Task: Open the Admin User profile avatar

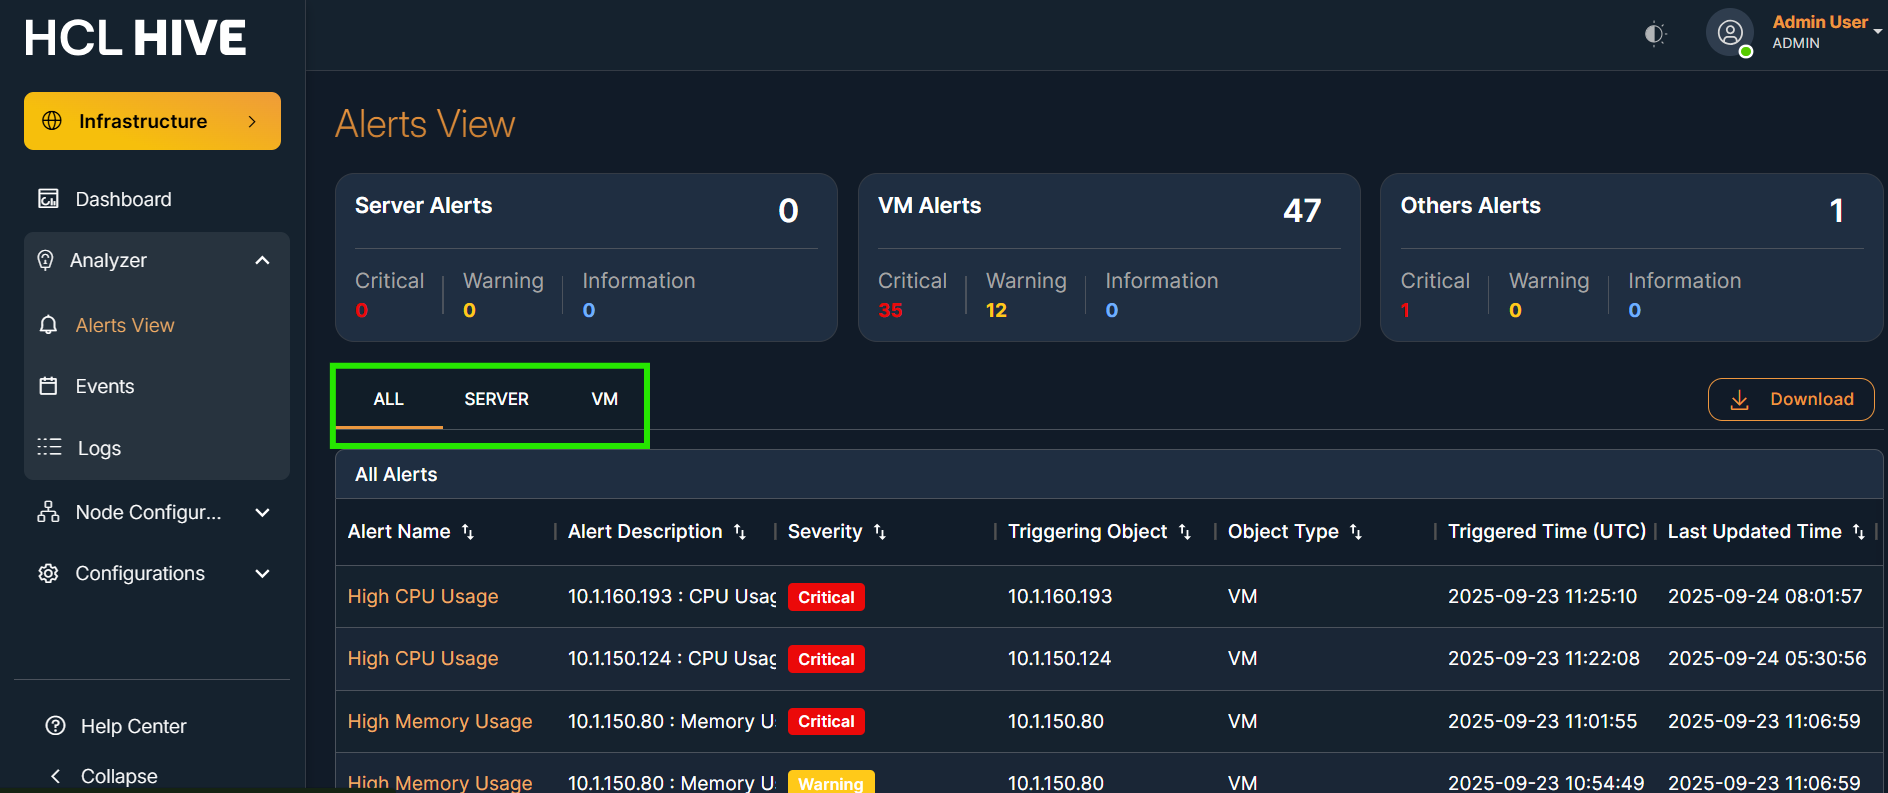Action: tap(1729, 33)
